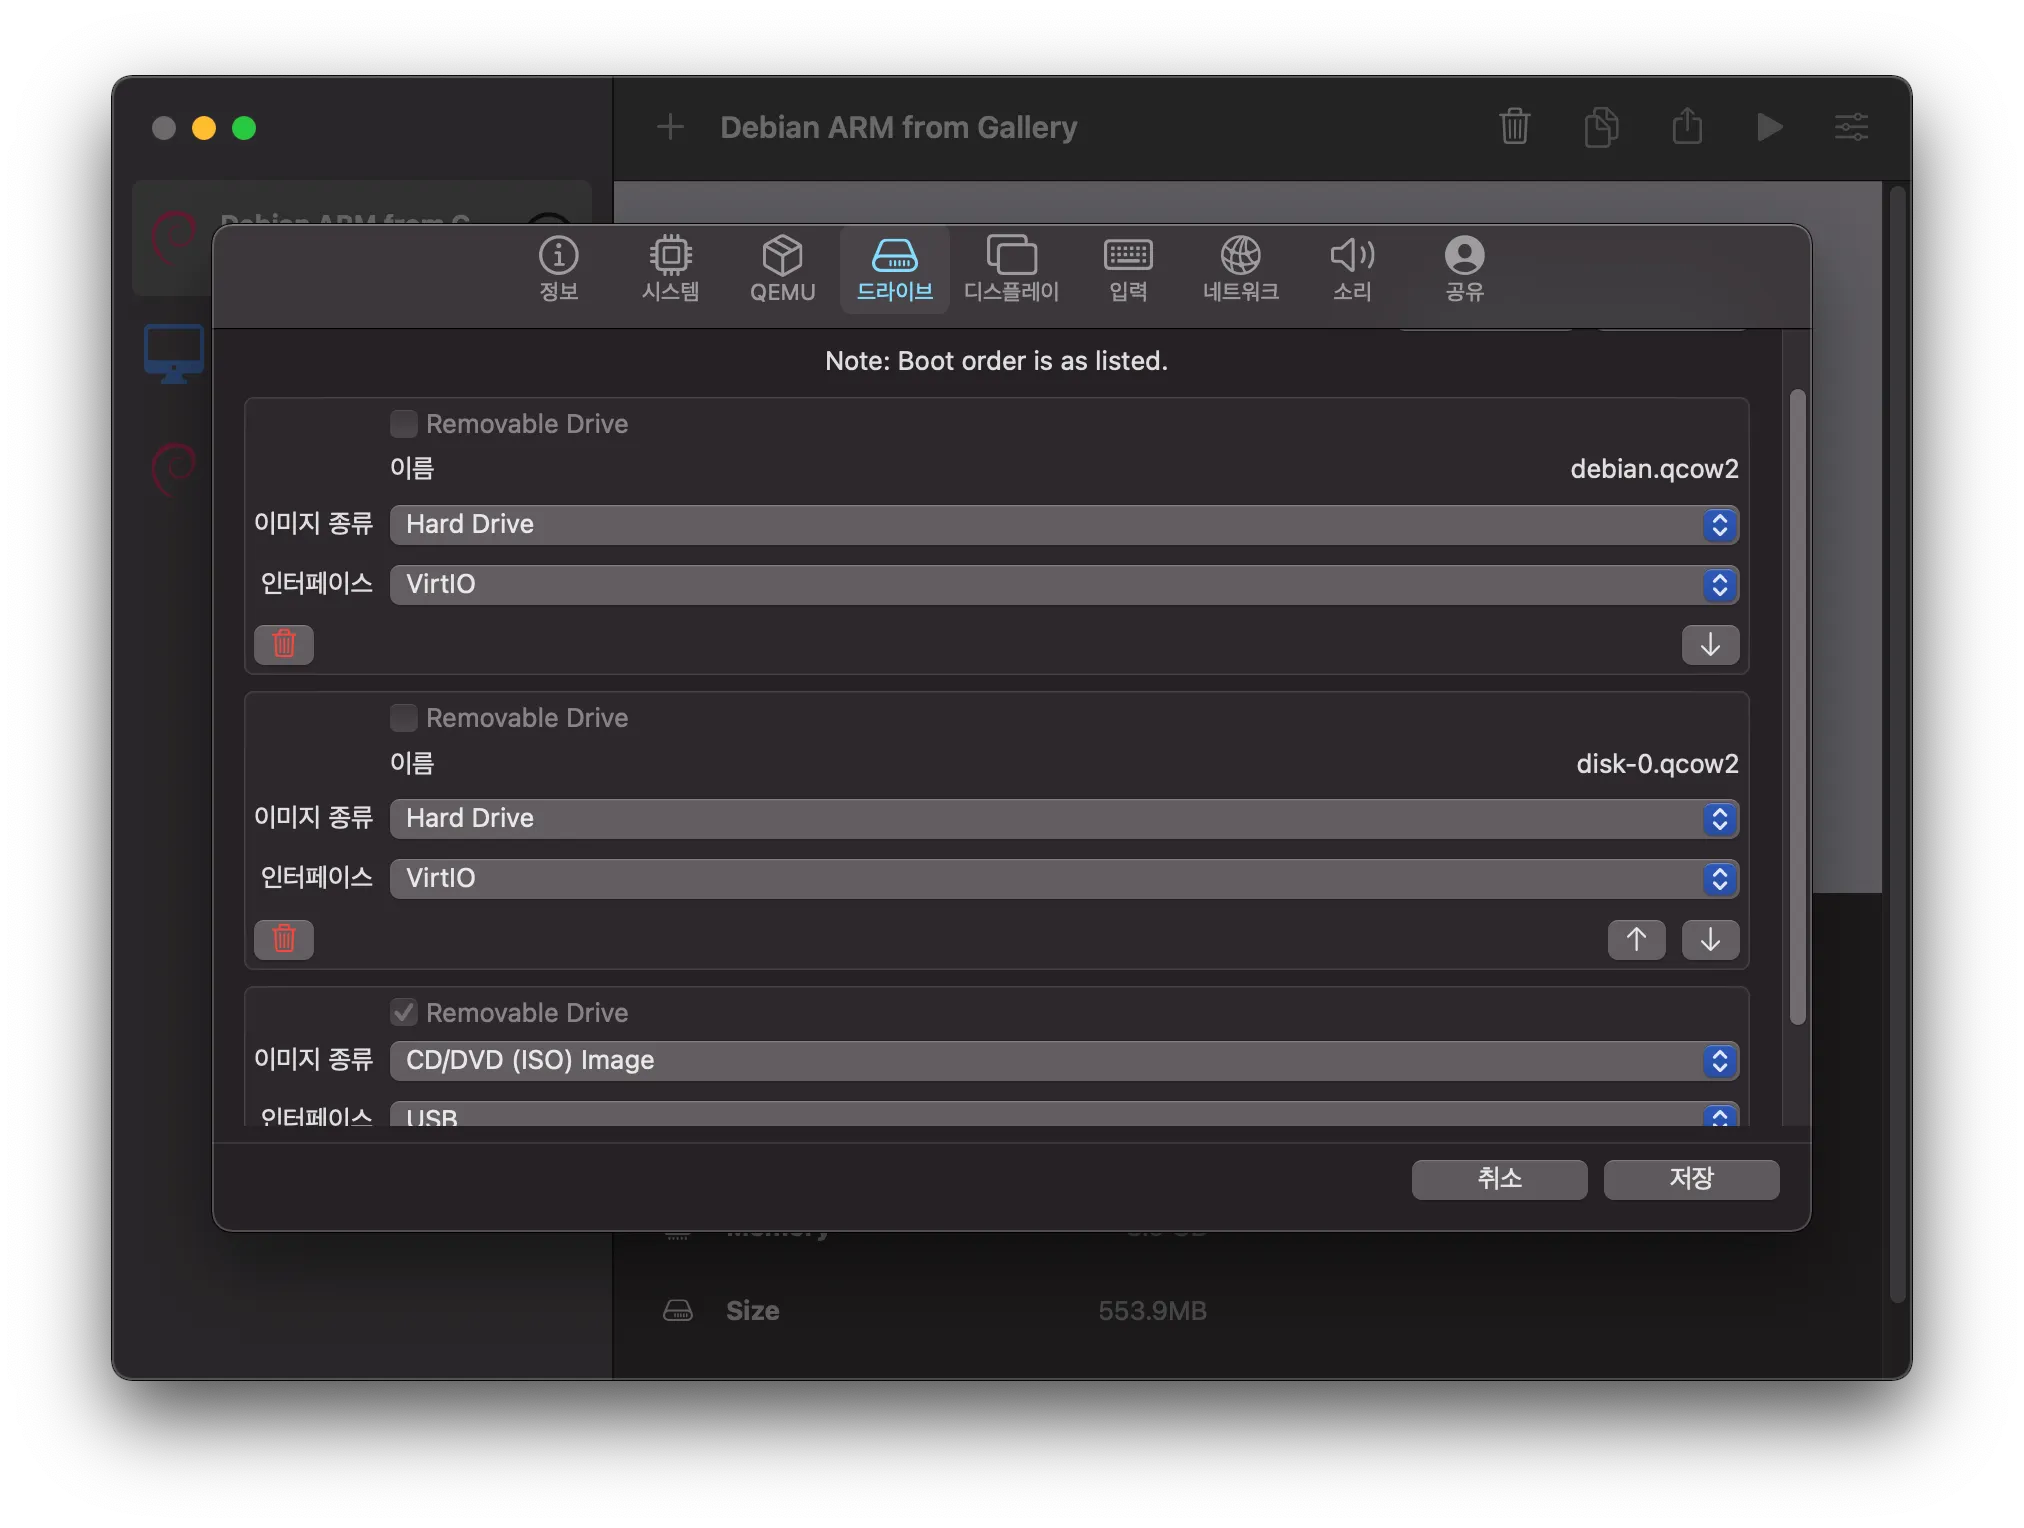
Task: Open VirtIO interface dropdown for disk-0.qcow2
Action: [1064, 879]
